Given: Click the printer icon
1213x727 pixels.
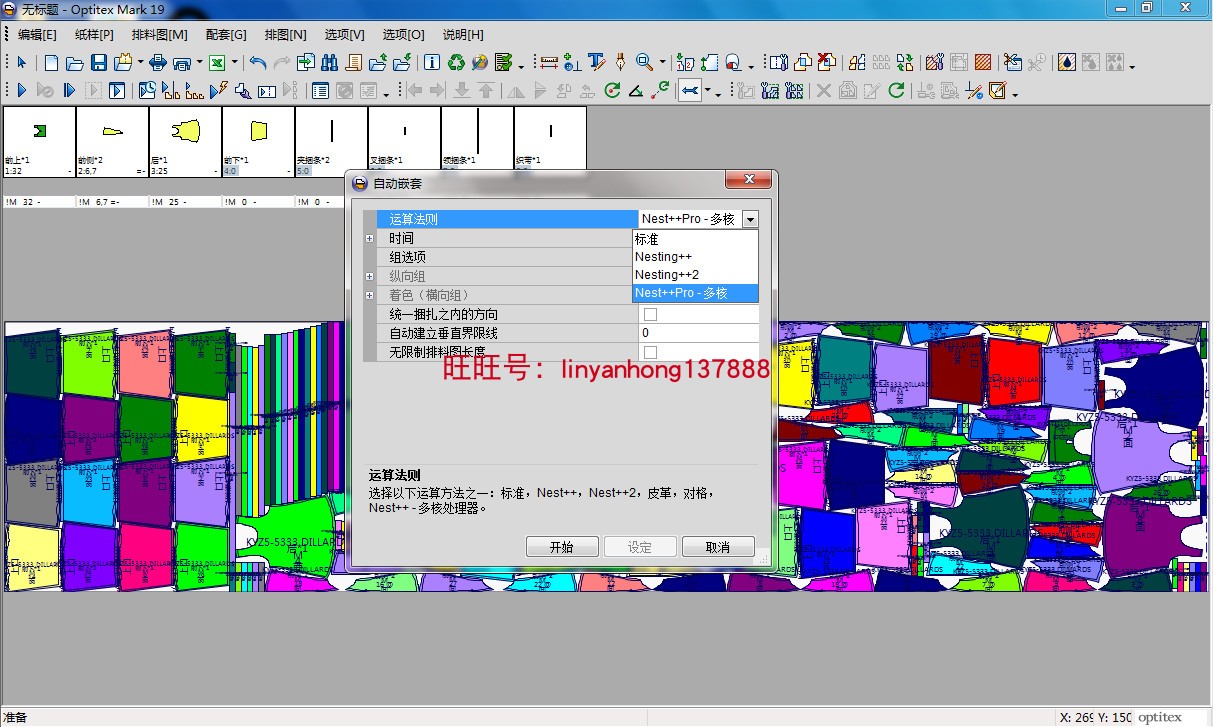Looking at the screenshot, I should click(157, 62).
